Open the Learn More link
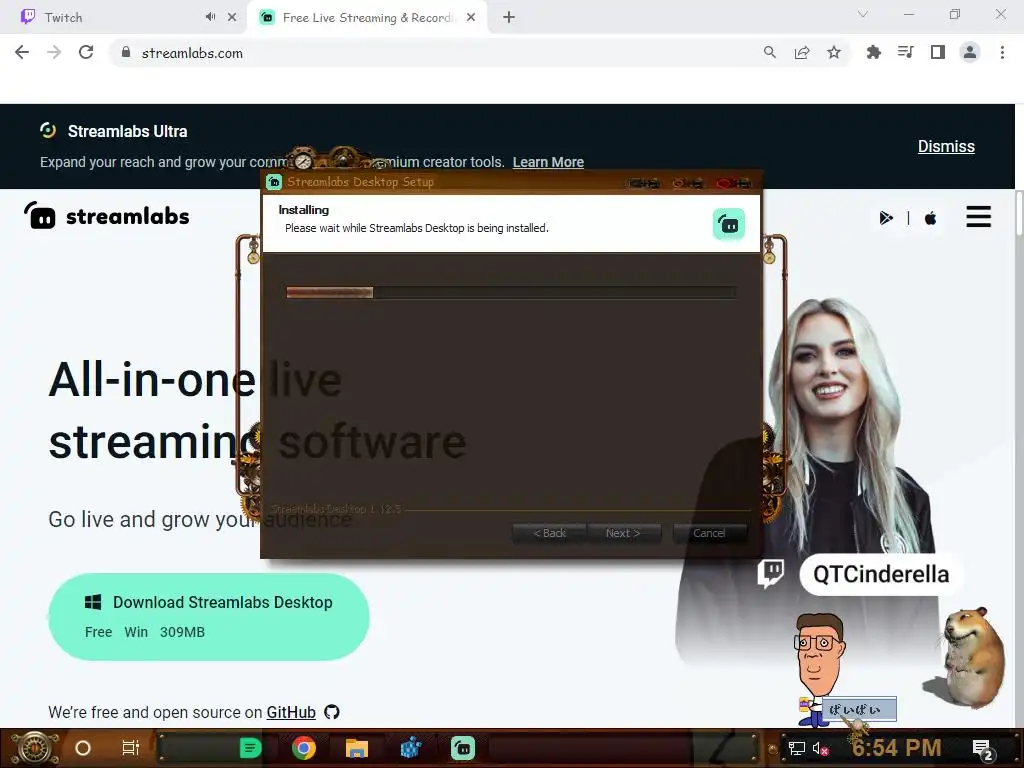Screen dimensions: 1024x768 pyautogui.click(x=548, y=162)
